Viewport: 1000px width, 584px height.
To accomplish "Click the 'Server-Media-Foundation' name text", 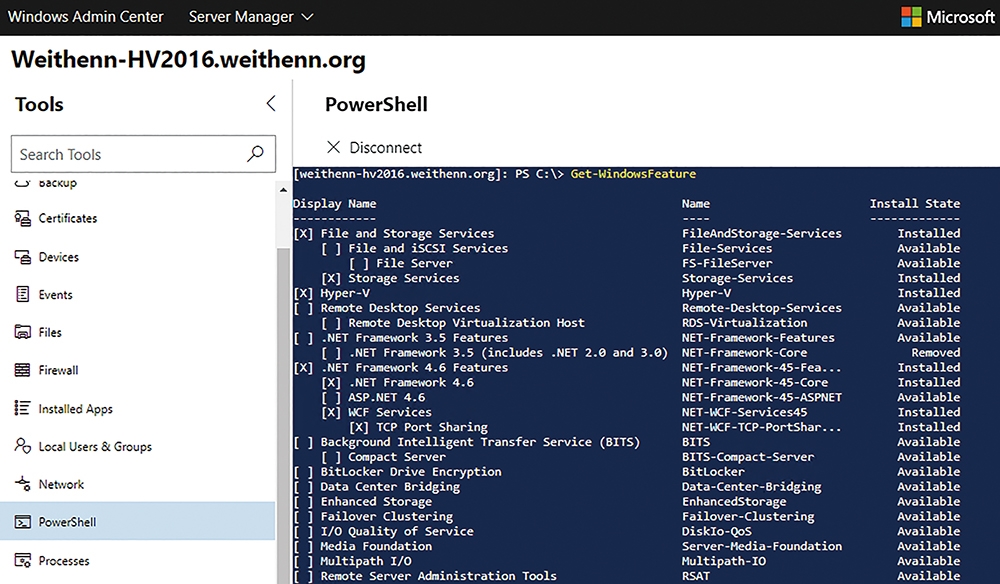I will click(761, 546).
